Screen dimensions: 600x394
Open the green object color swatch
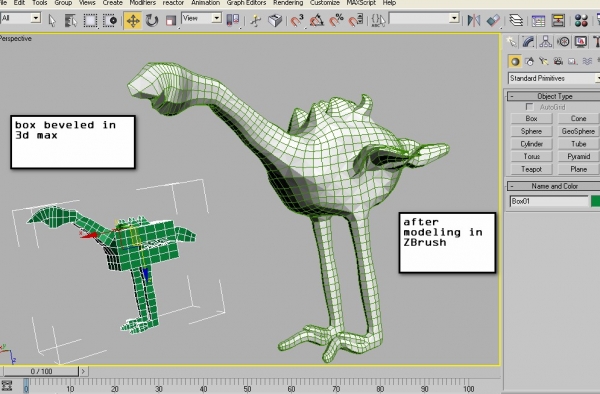coord(595,201)
